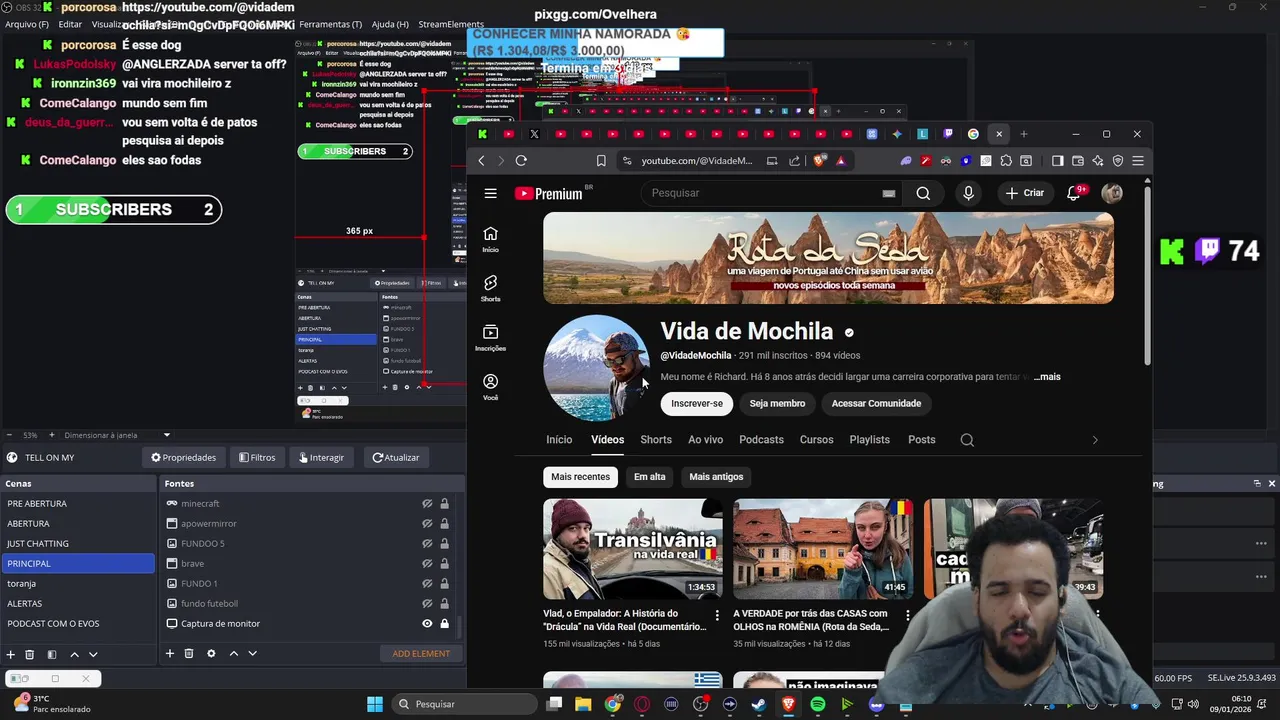Show more channel tabs chevron

tap(1095, 440)
